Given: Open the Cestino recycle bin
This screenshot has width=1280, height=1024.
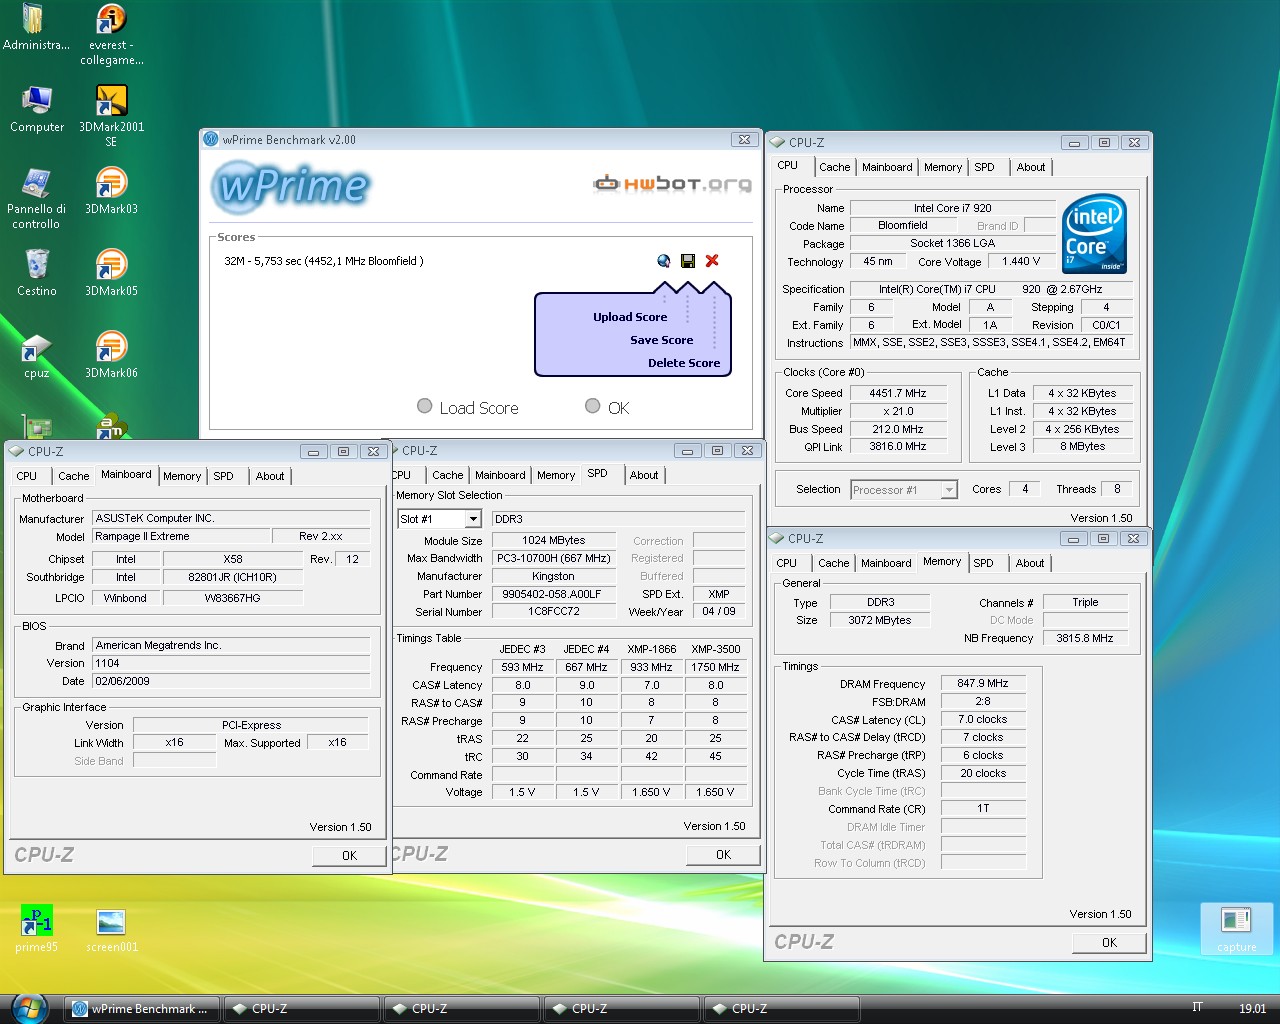Looking at the screenshot, I should [x=37, y=273].
